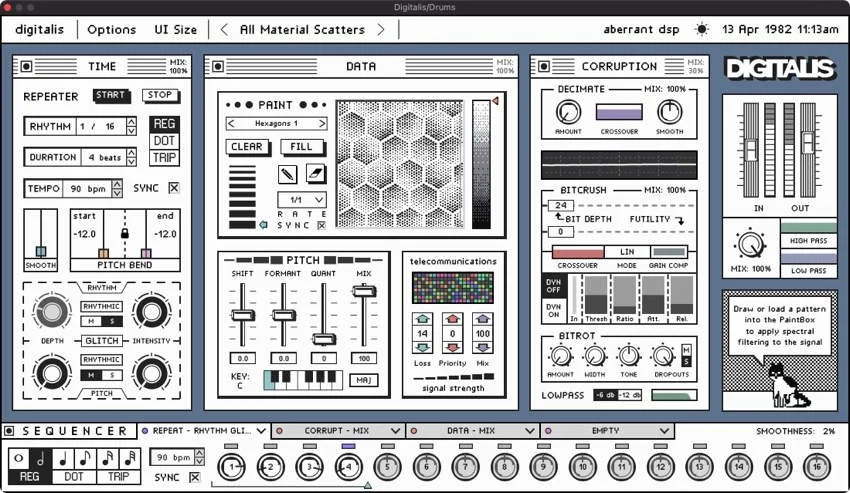
Task: Decrease telecommunications Loss with down arrow
Action: point(422,348)
